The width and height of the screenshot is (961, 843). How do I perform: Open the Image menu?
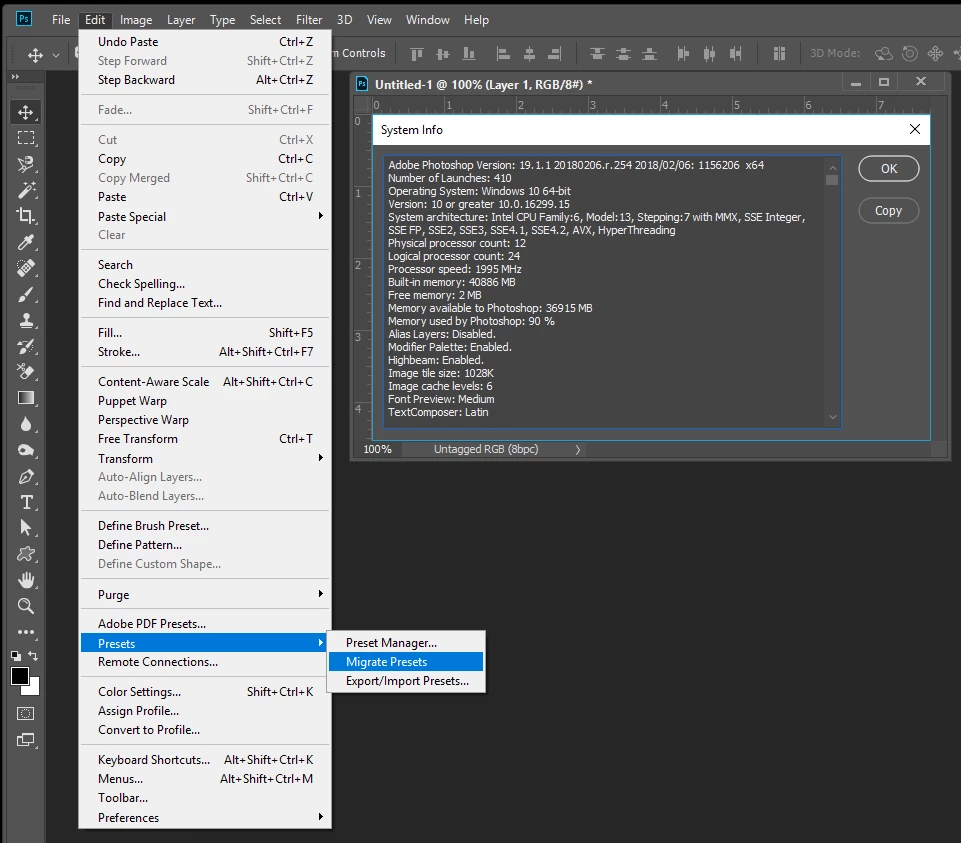click(136, 20)
